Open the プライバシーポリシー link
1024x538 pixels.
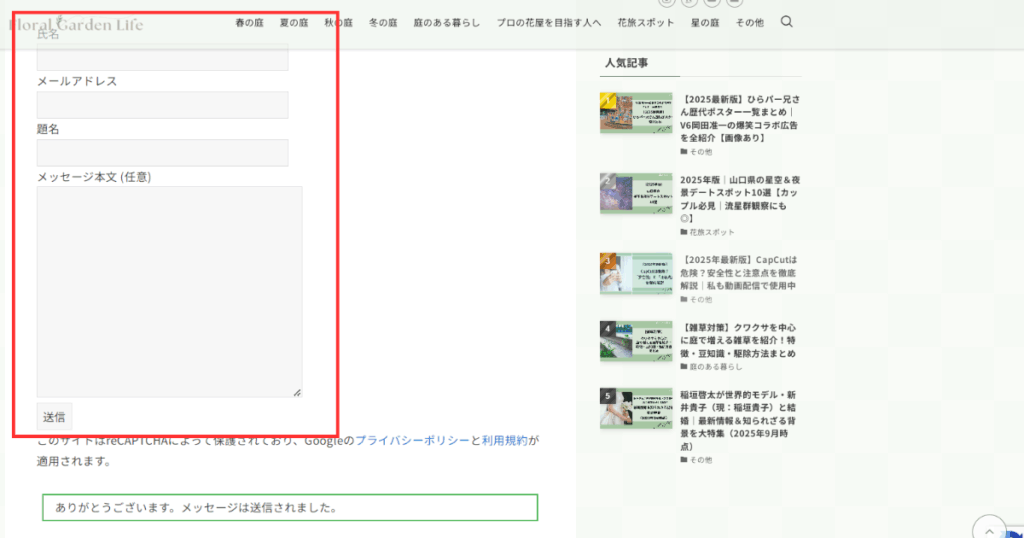click(412, 441)
